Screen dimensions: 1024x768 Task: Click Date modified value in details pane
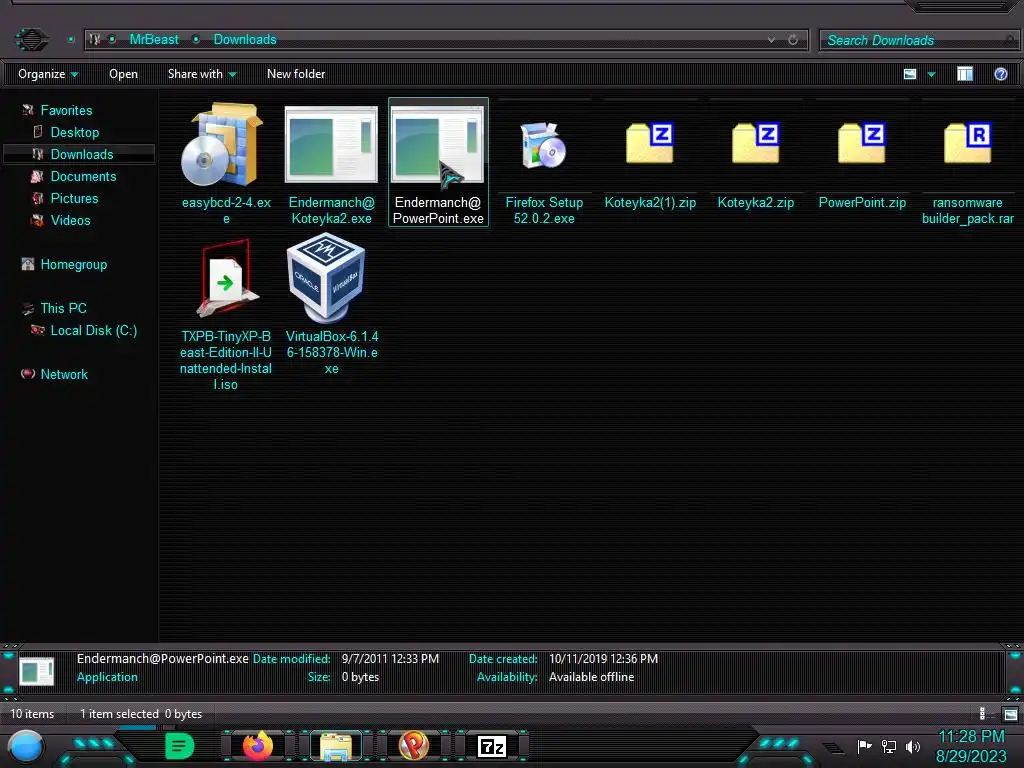pos(390,659)
